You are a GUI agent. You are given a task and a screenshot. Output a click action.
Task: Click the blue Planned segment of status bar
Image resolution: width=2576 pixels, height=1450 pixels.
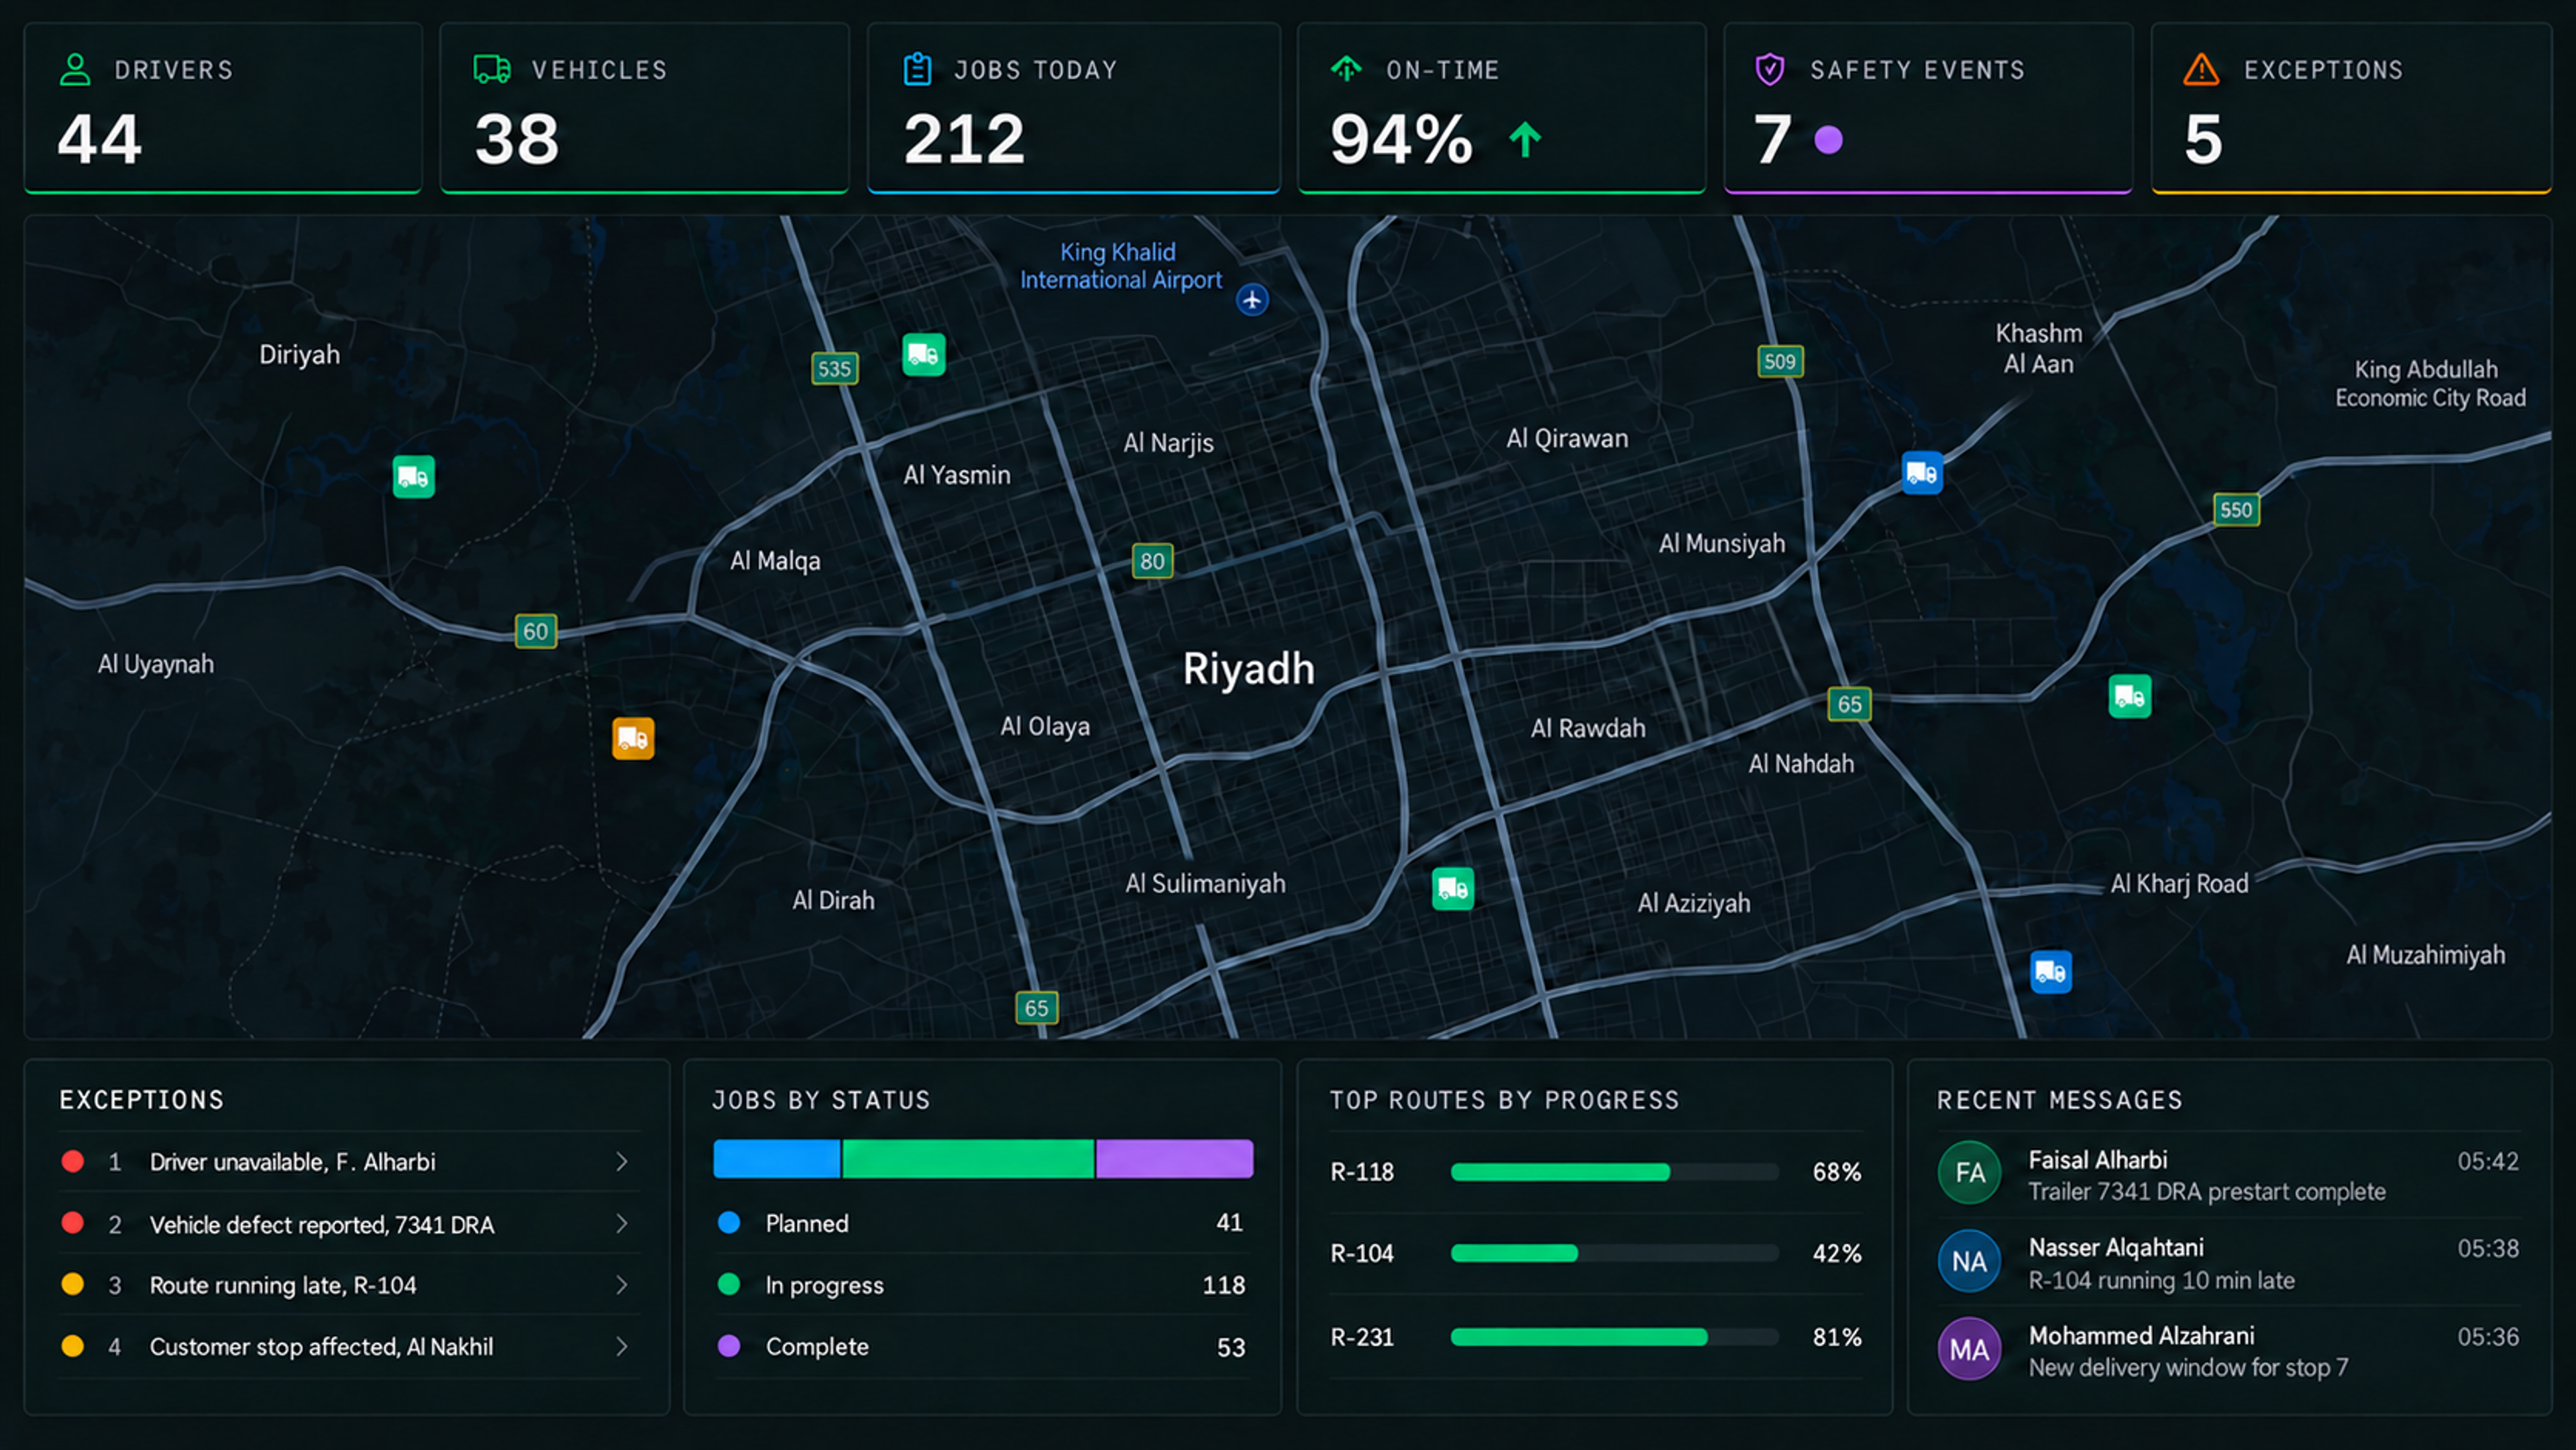click(777, 1159)
